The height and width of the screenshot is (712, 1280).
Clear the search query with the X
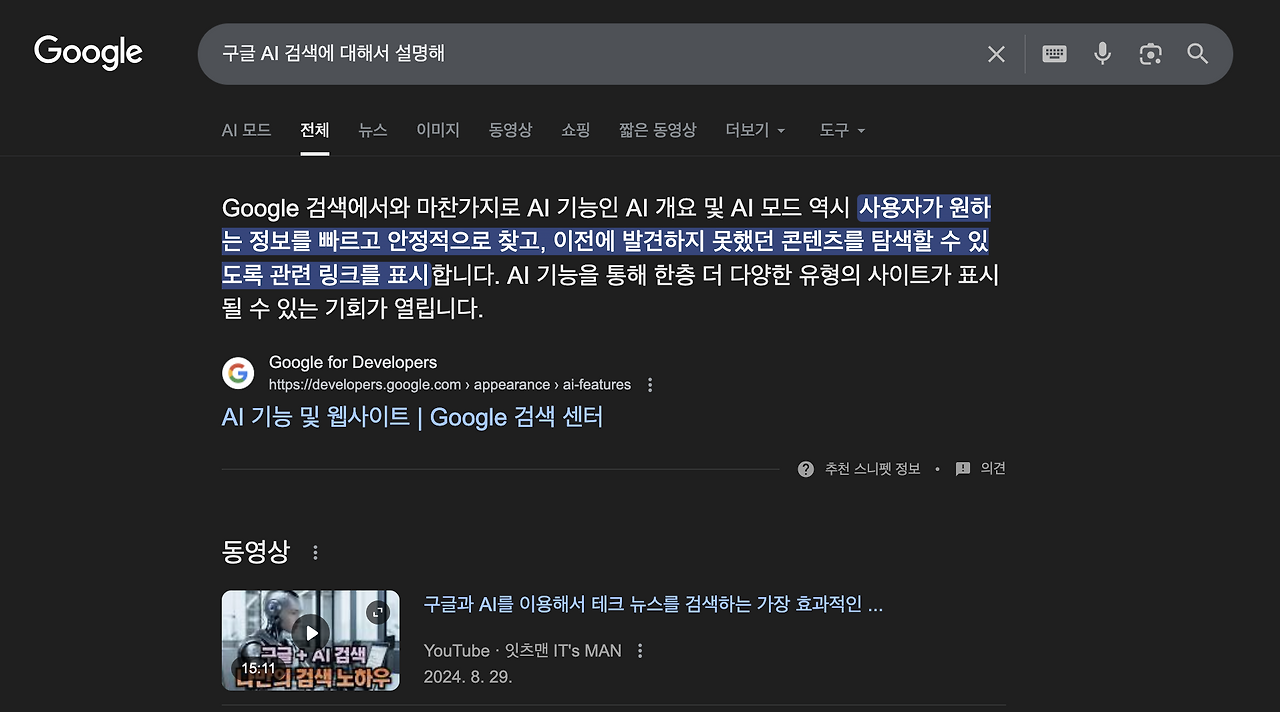click(x=996, y=54)
